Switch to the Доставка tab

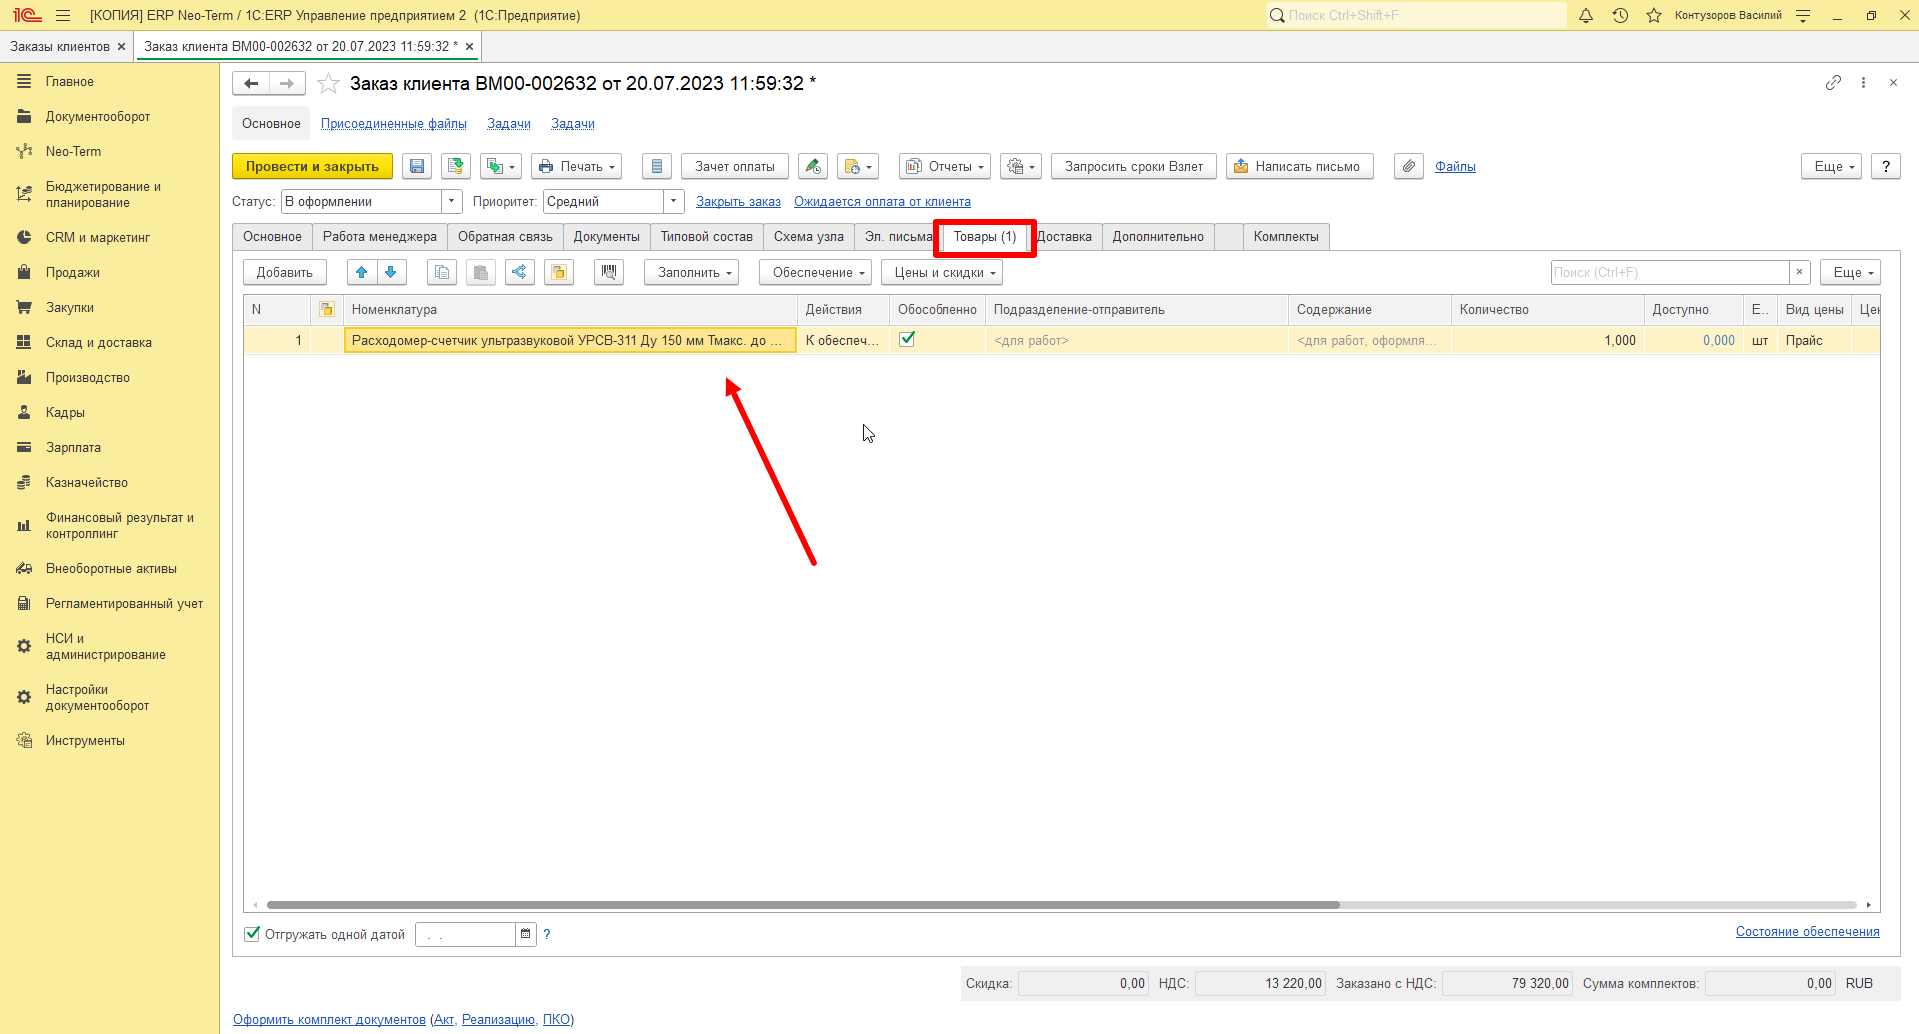(x=1066, y=237)
